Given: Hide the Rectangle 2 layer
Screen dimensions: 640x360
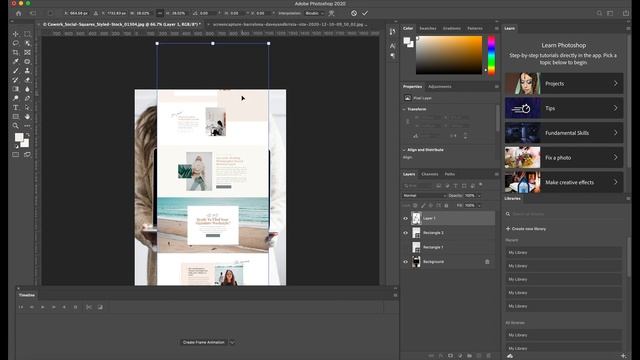Looking at the screenshot, I should 406,233.
